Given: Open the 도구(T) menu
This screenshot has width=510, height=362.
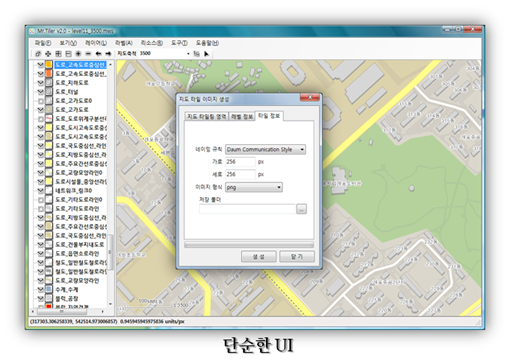Looking at the screenshot, I should click(x=179, y=43).
